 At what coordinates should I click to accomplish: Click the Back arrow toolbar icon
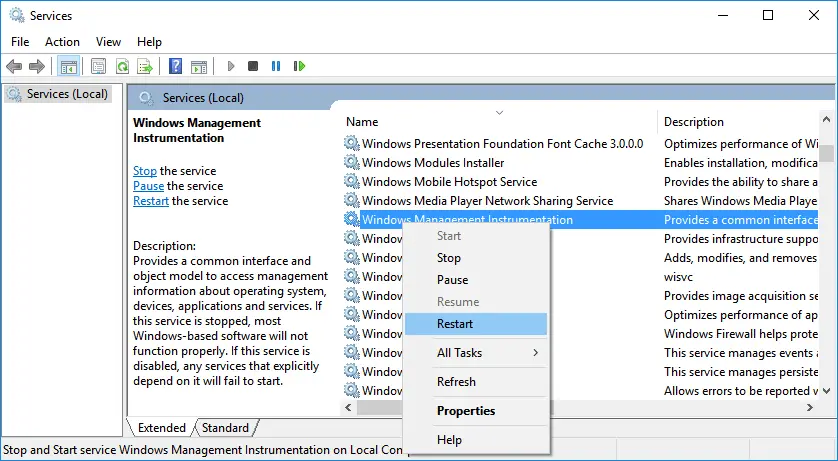[14, 66]
